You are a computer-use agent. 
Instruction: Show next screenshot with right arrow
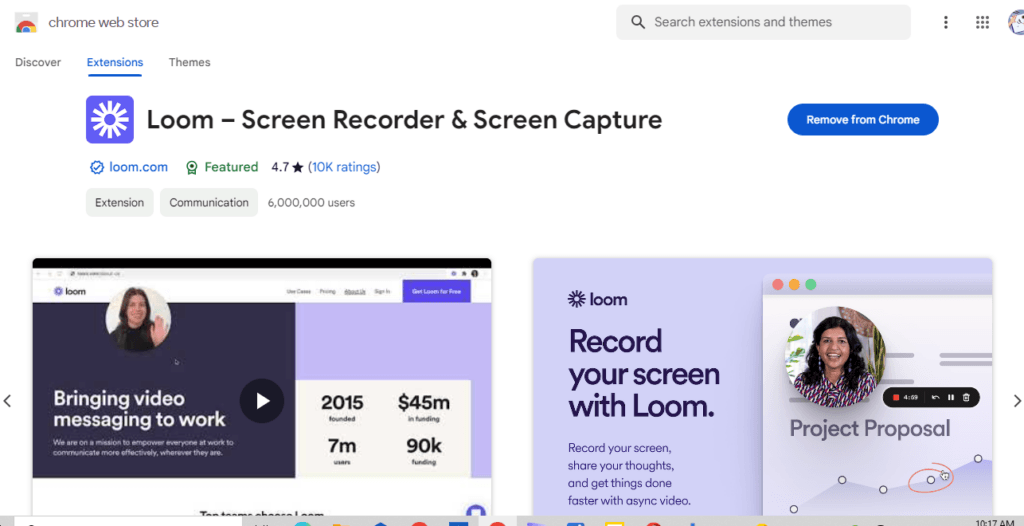[x=1016, y=401]
